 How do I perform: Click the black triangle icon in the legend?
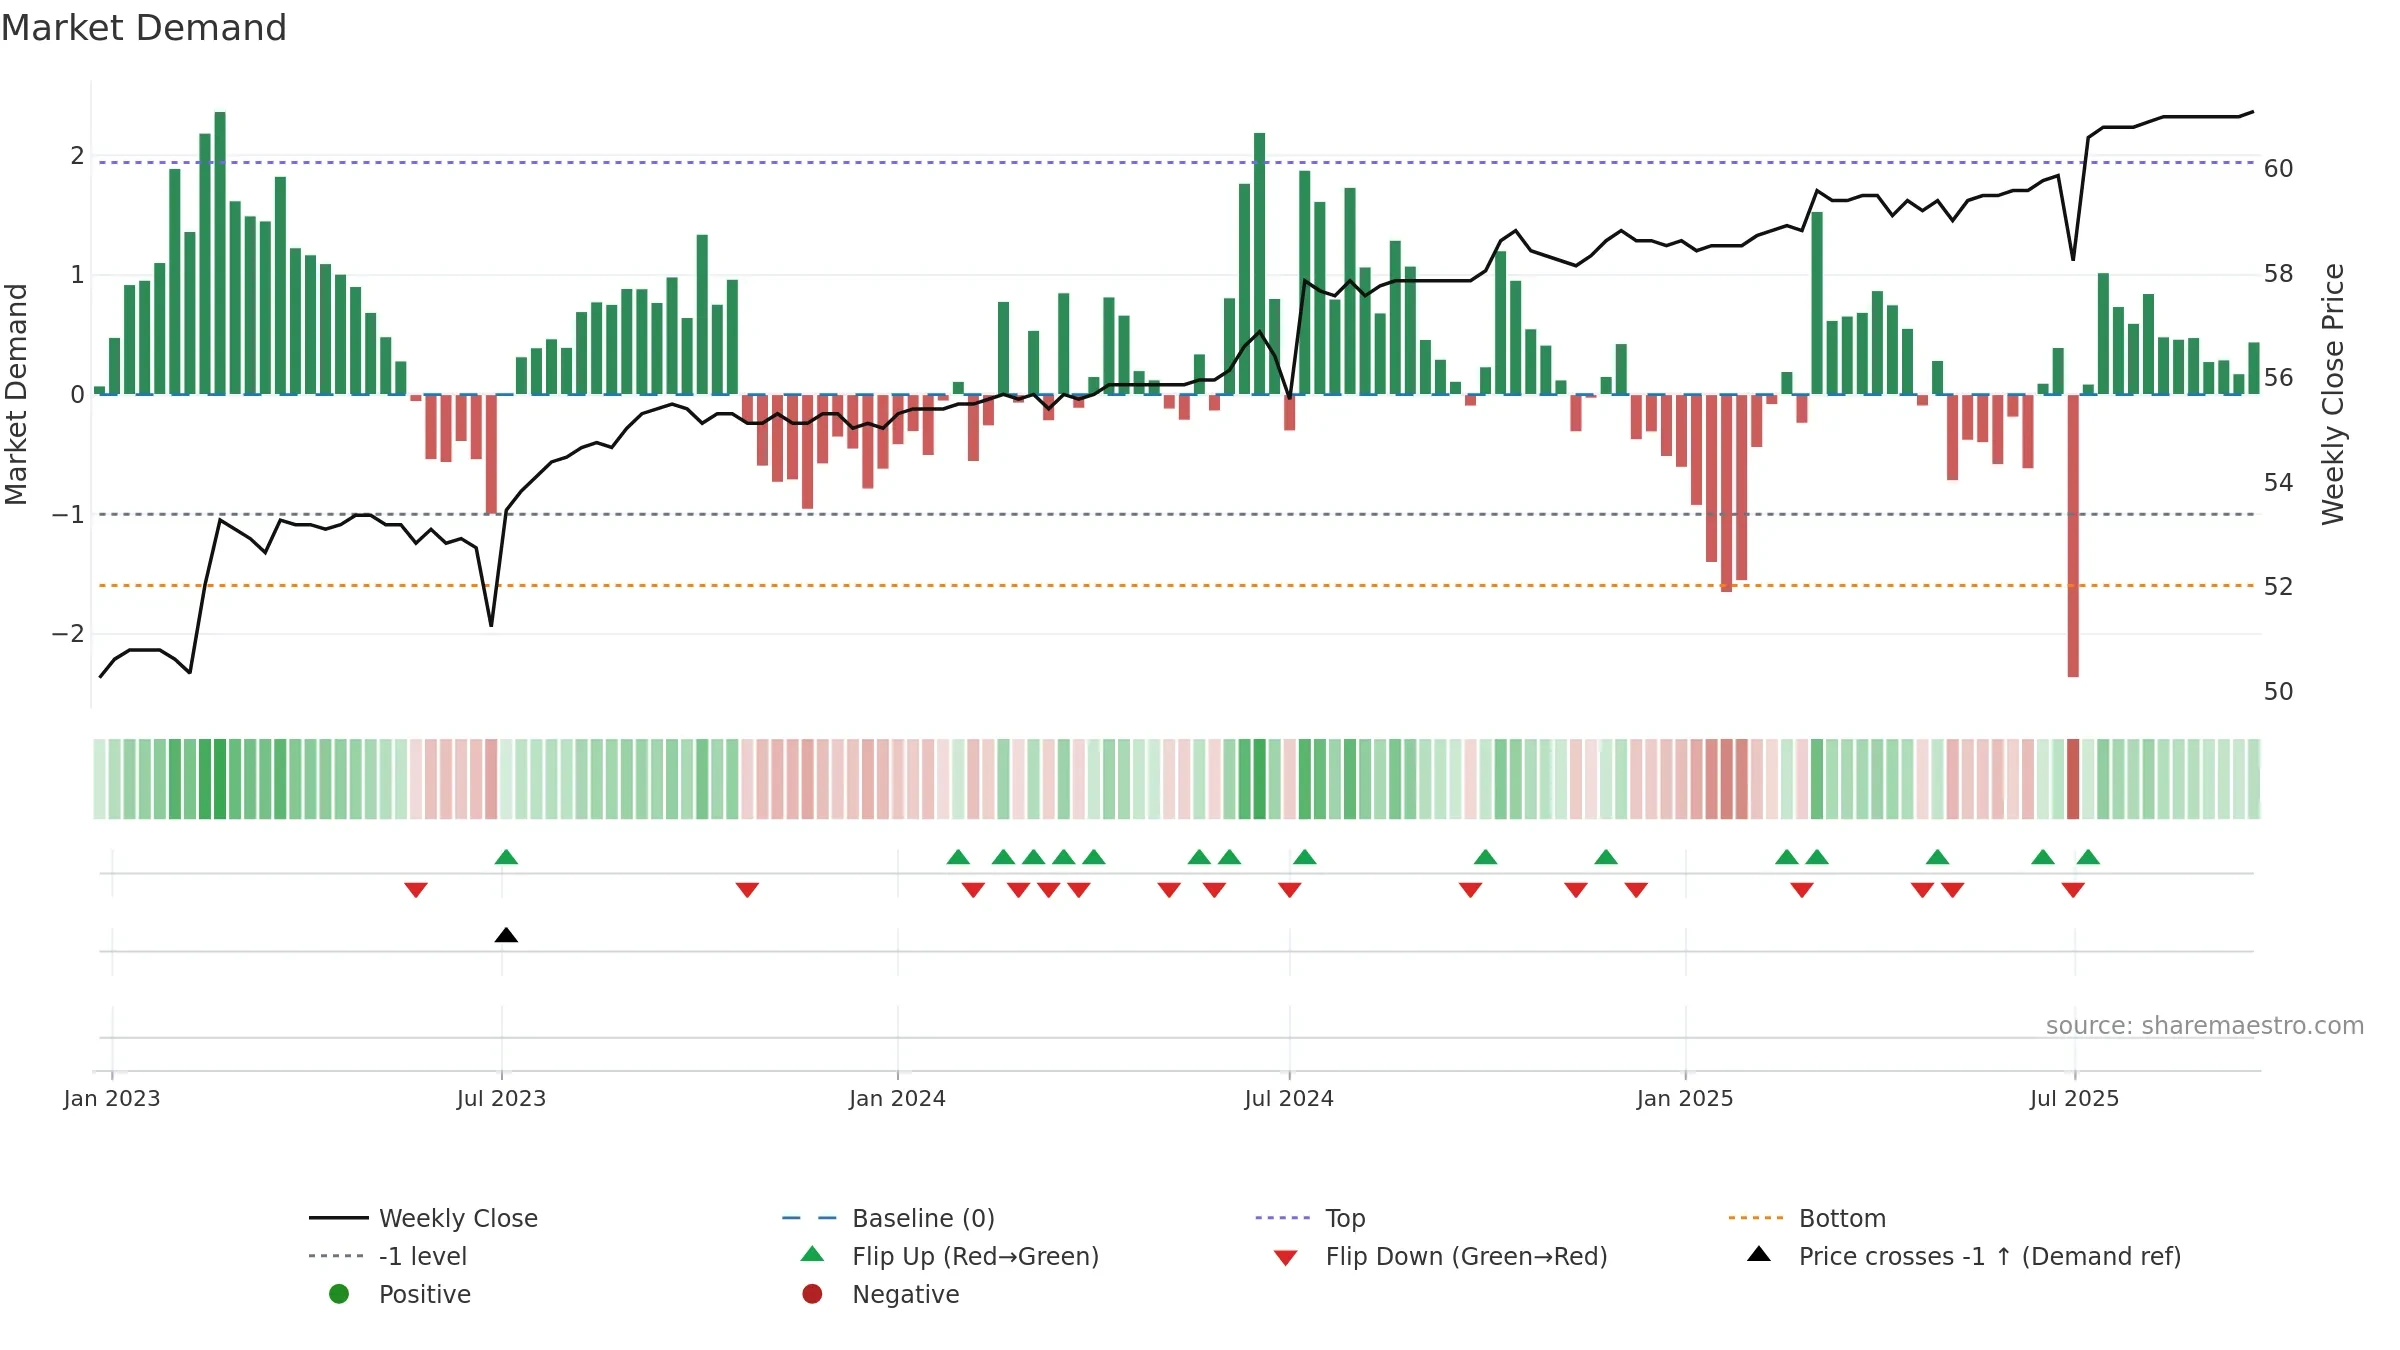pos(1759,1254)
